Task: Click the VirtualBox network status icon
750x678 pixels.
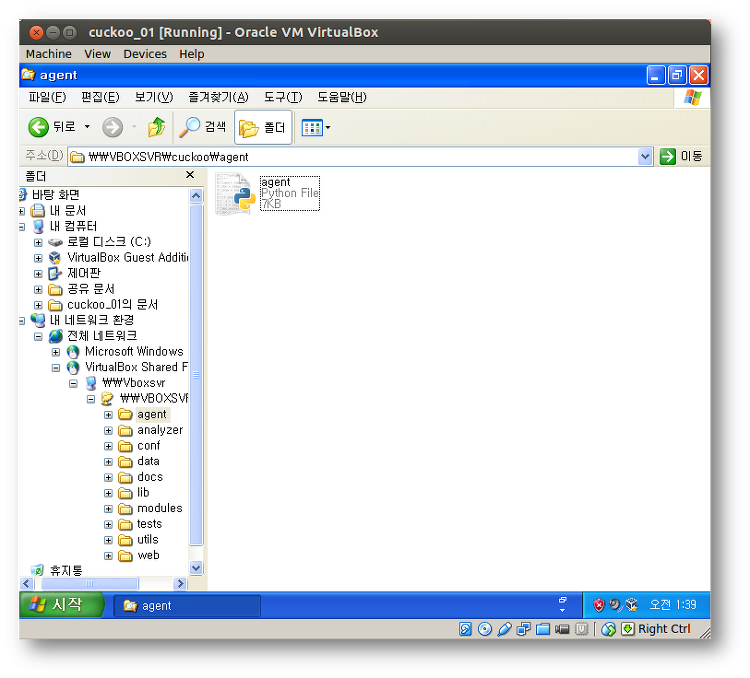Action: (523, 629)
